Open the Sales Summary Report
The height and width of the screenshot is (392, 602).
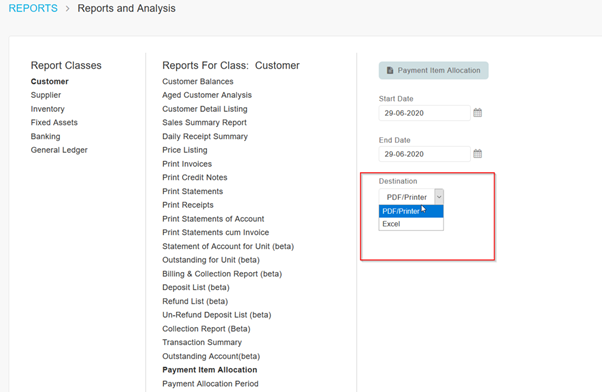204,122
